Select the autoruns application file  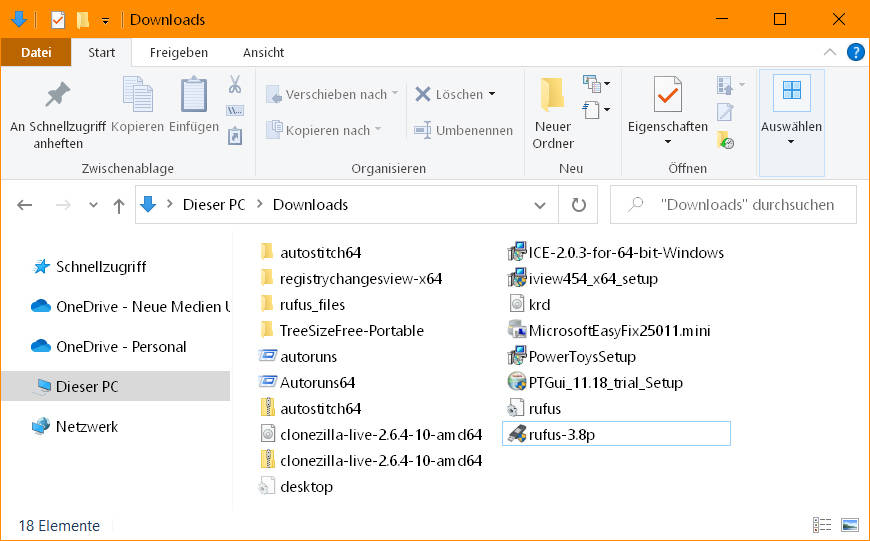coord(298,356)
